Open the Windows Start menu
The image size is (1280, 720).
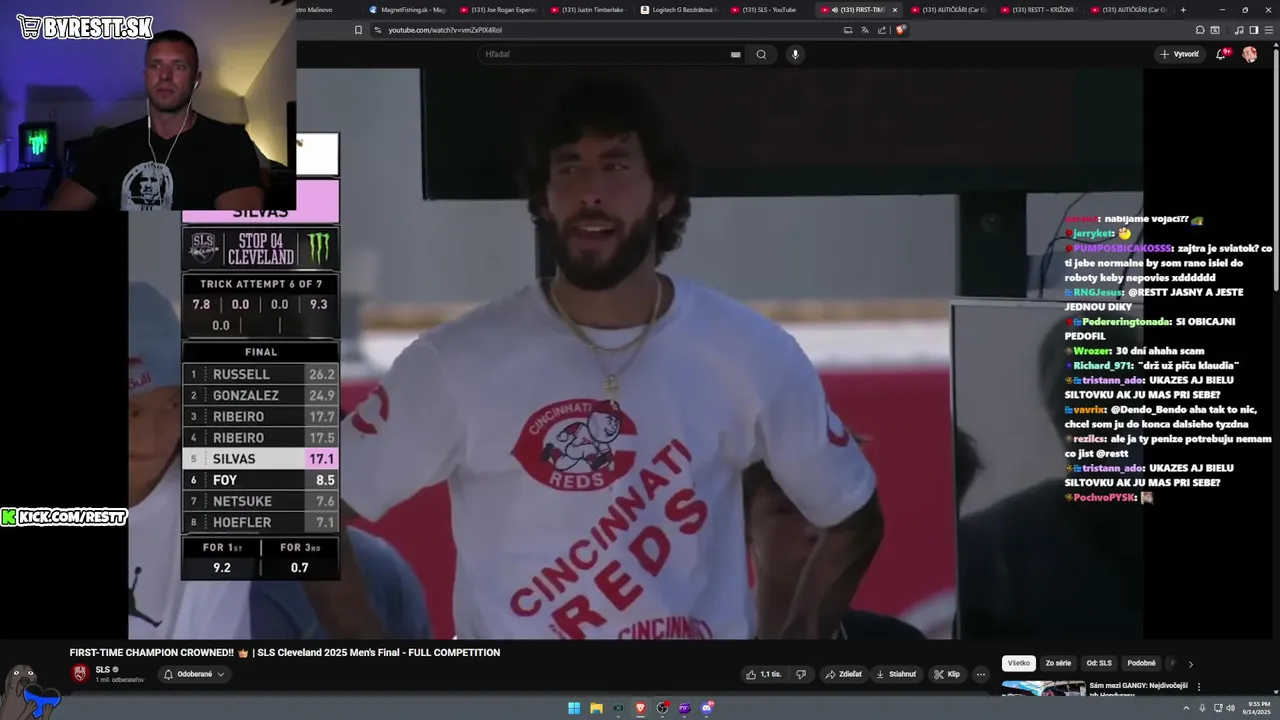(574, 708)
